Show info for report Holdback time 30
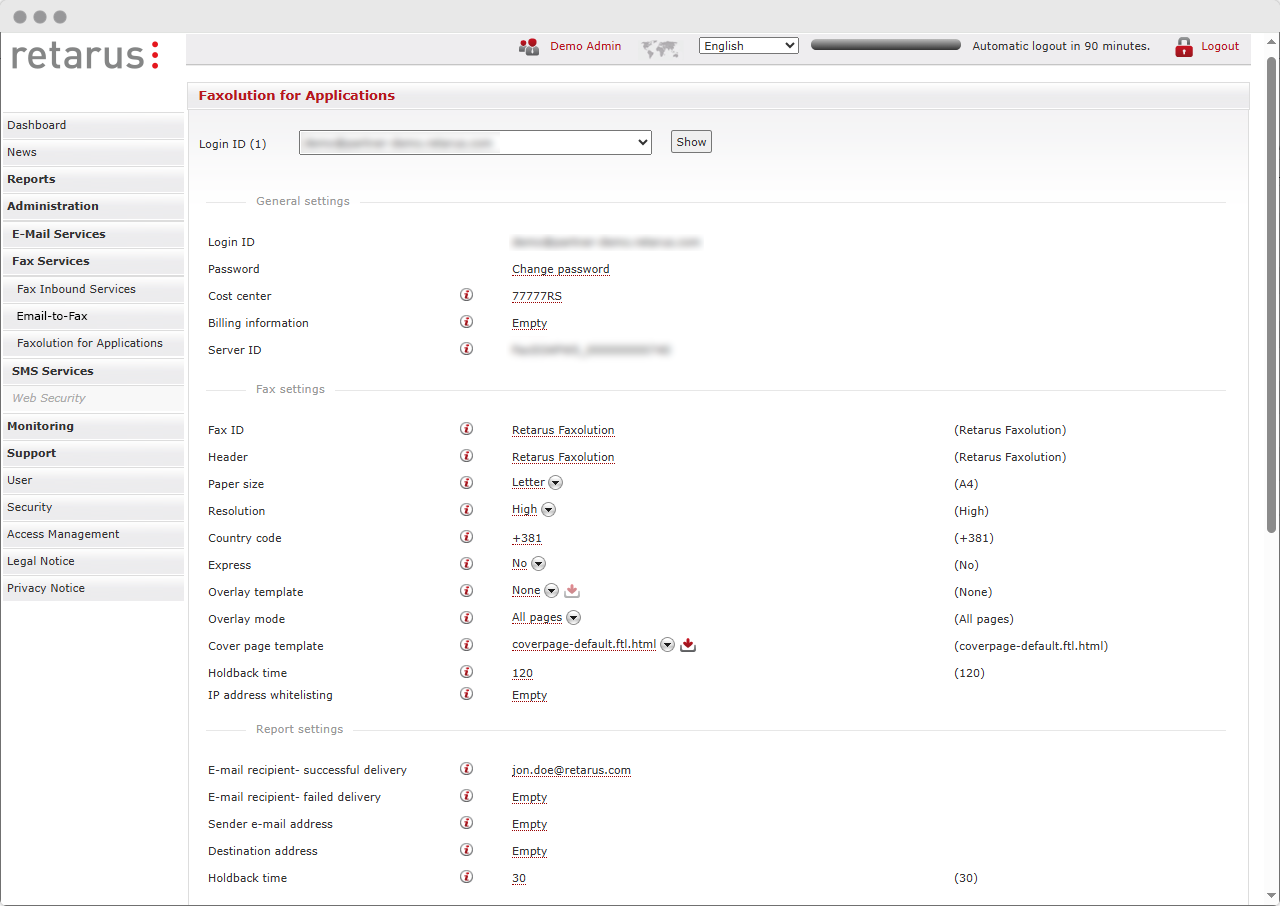Screen dimensions: 1280x906 coord(466,877)
